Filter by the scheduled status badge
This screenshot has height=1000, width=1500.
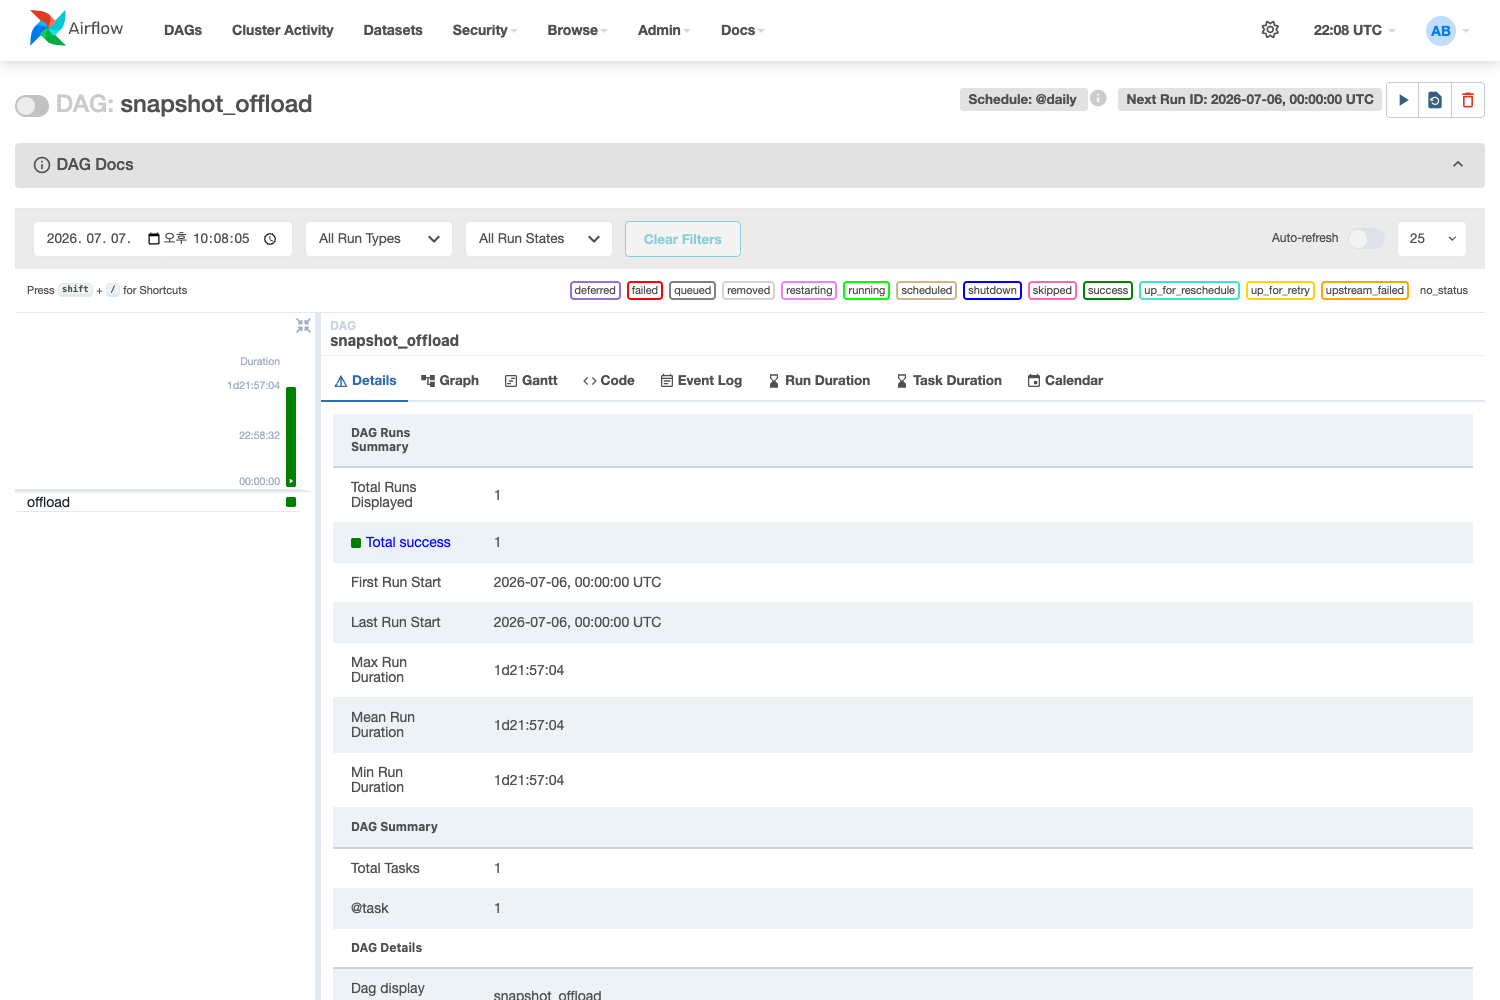click(x=926, y=290)
